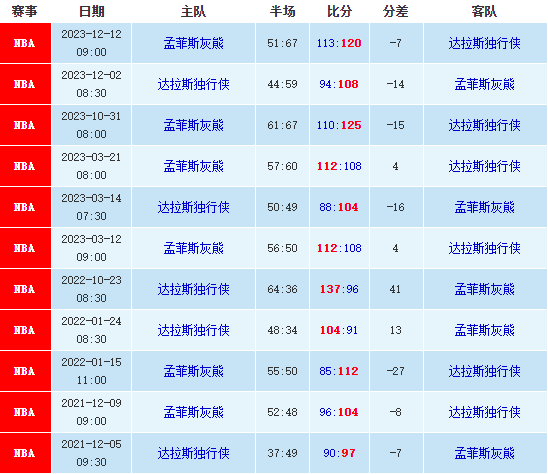Click NBA cell in the 2023-12-12 row
This screenshot has height=474, width=548.
(25, 43)
